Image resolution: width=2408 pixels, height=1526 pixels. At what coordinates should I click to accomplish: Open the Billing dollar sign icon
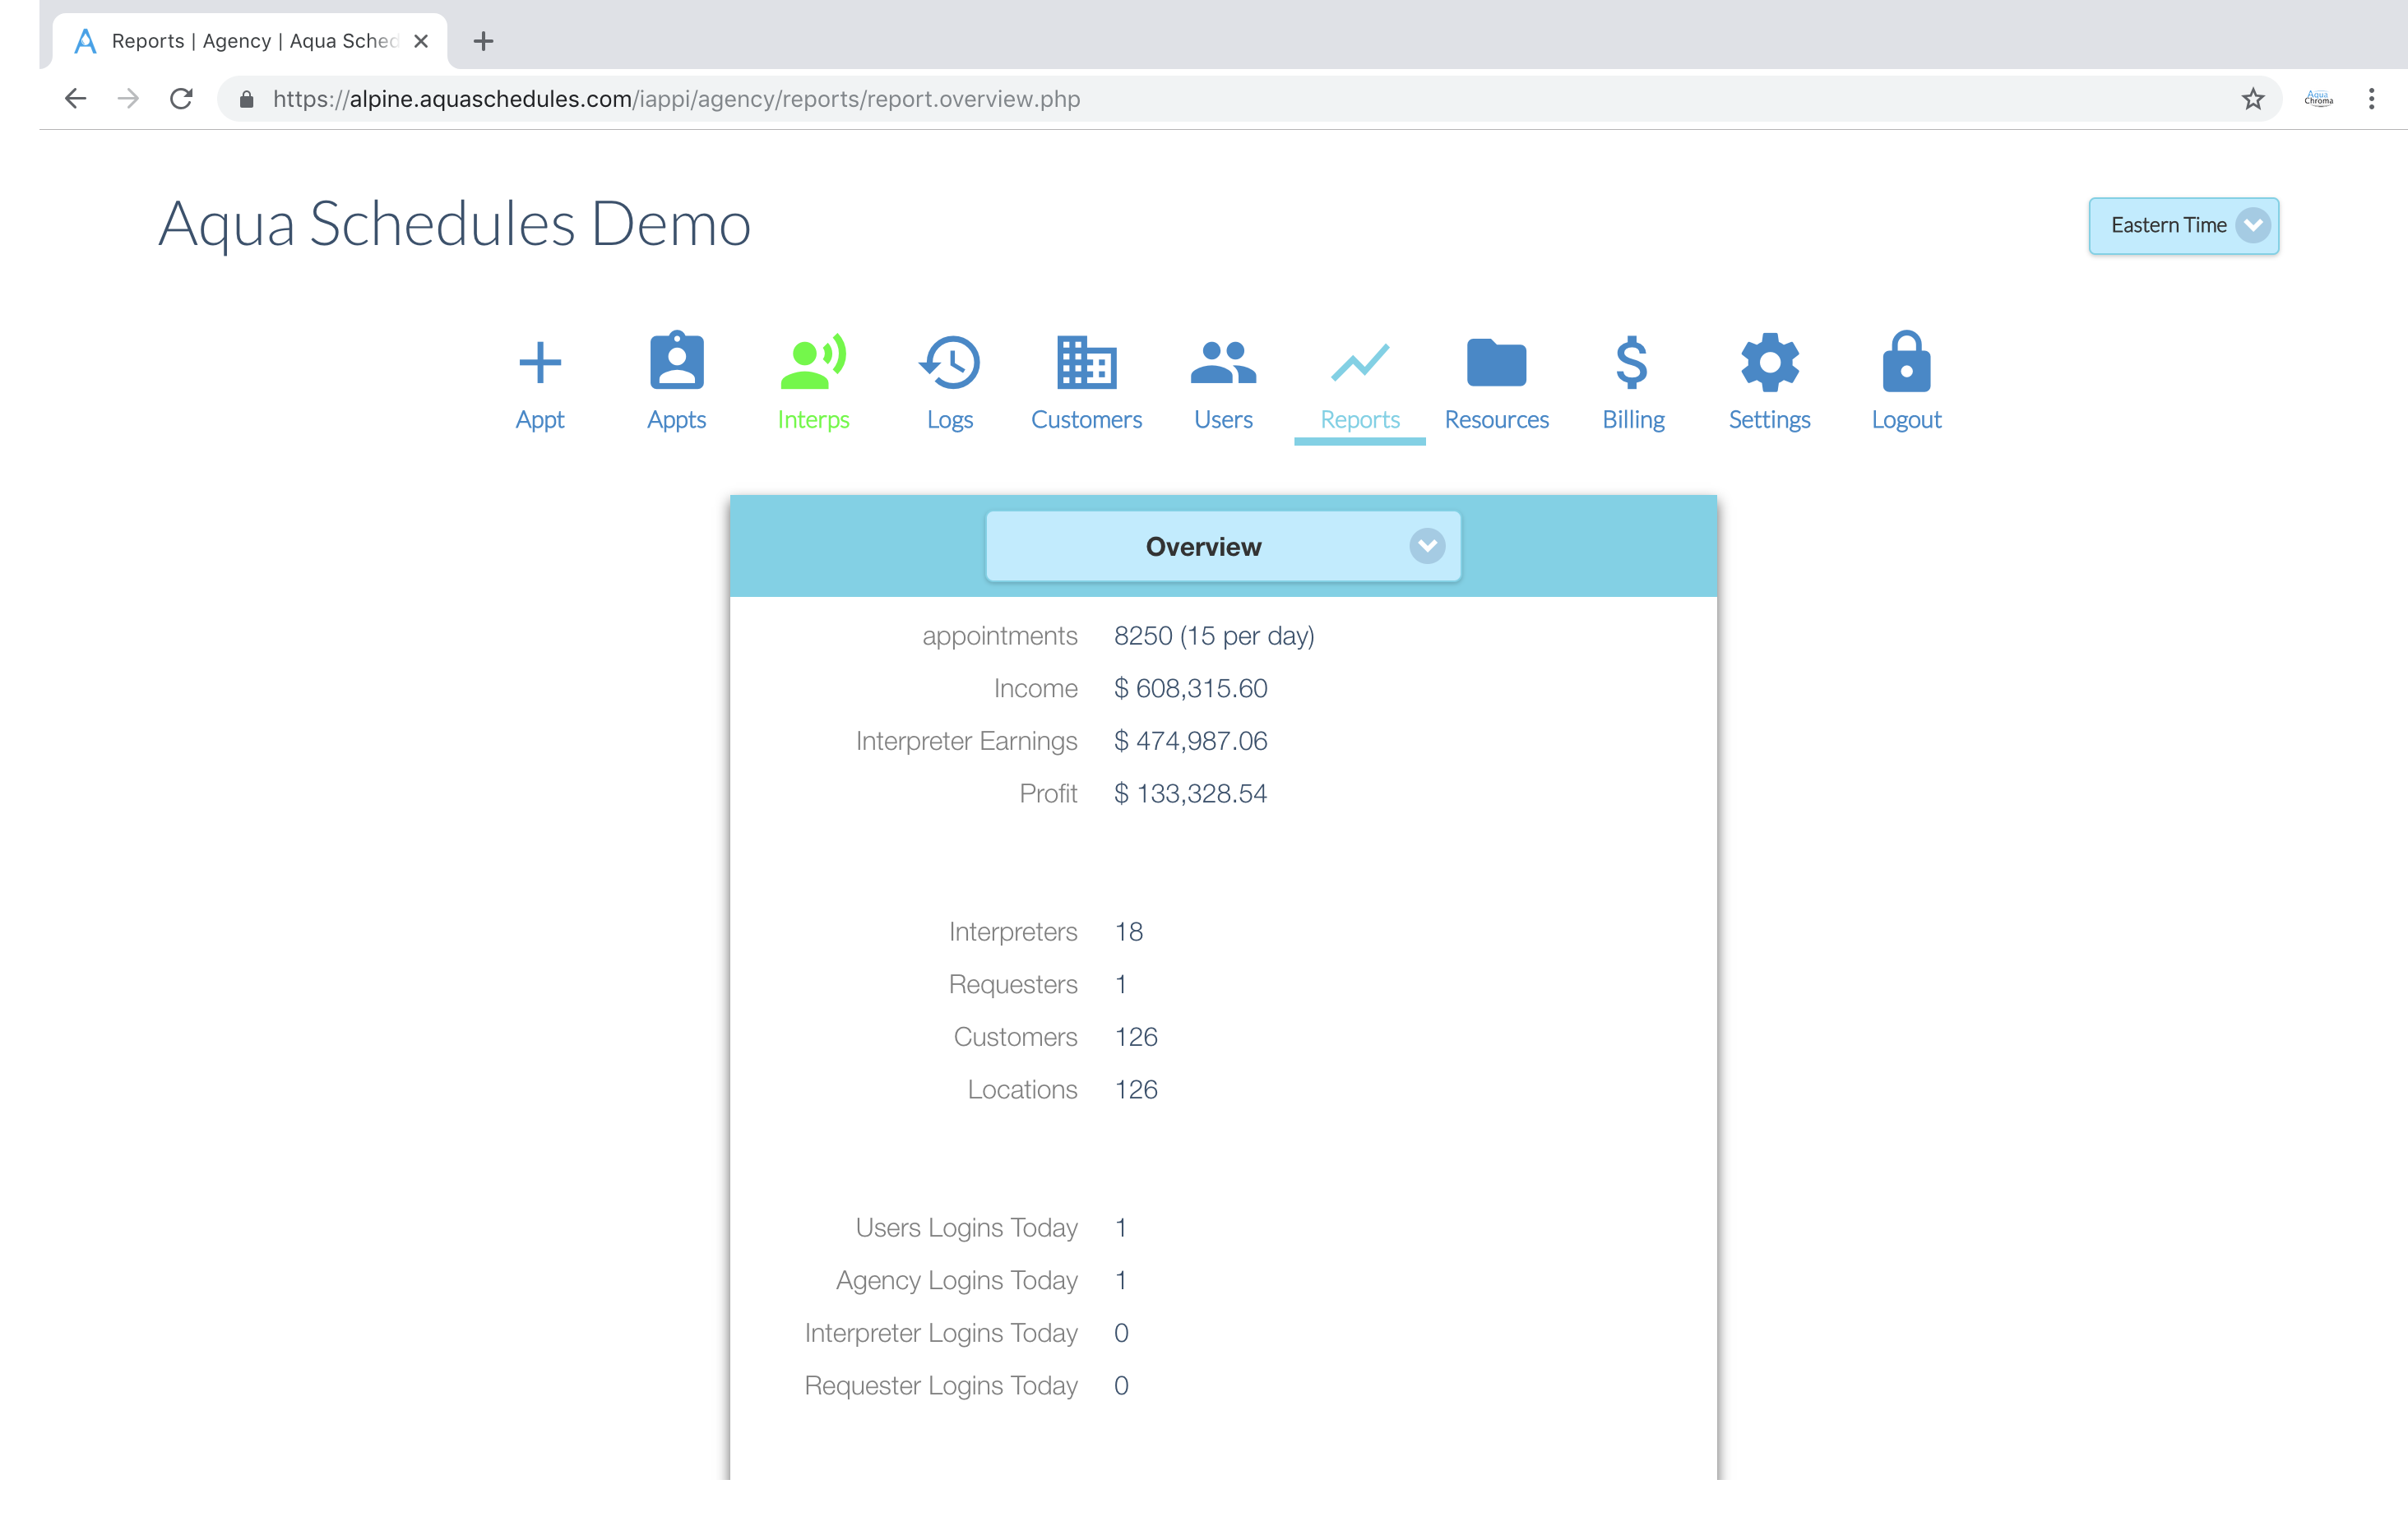[x=1632, y=362]
